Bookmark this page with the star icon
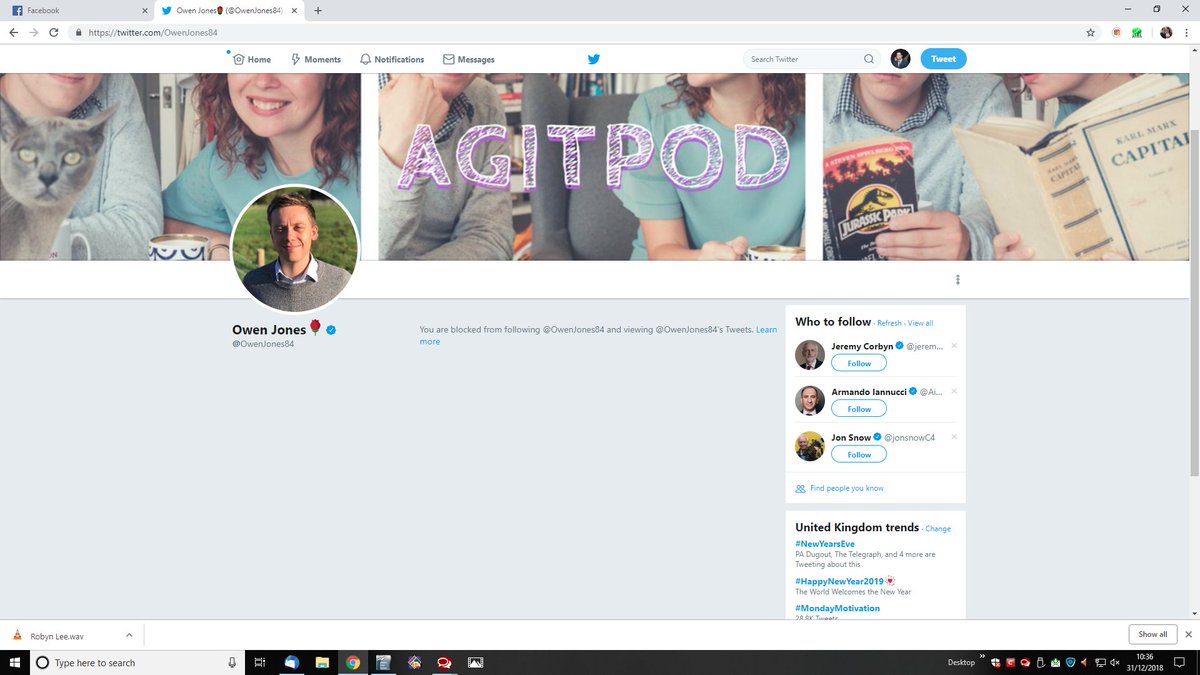 [1090, 32]
